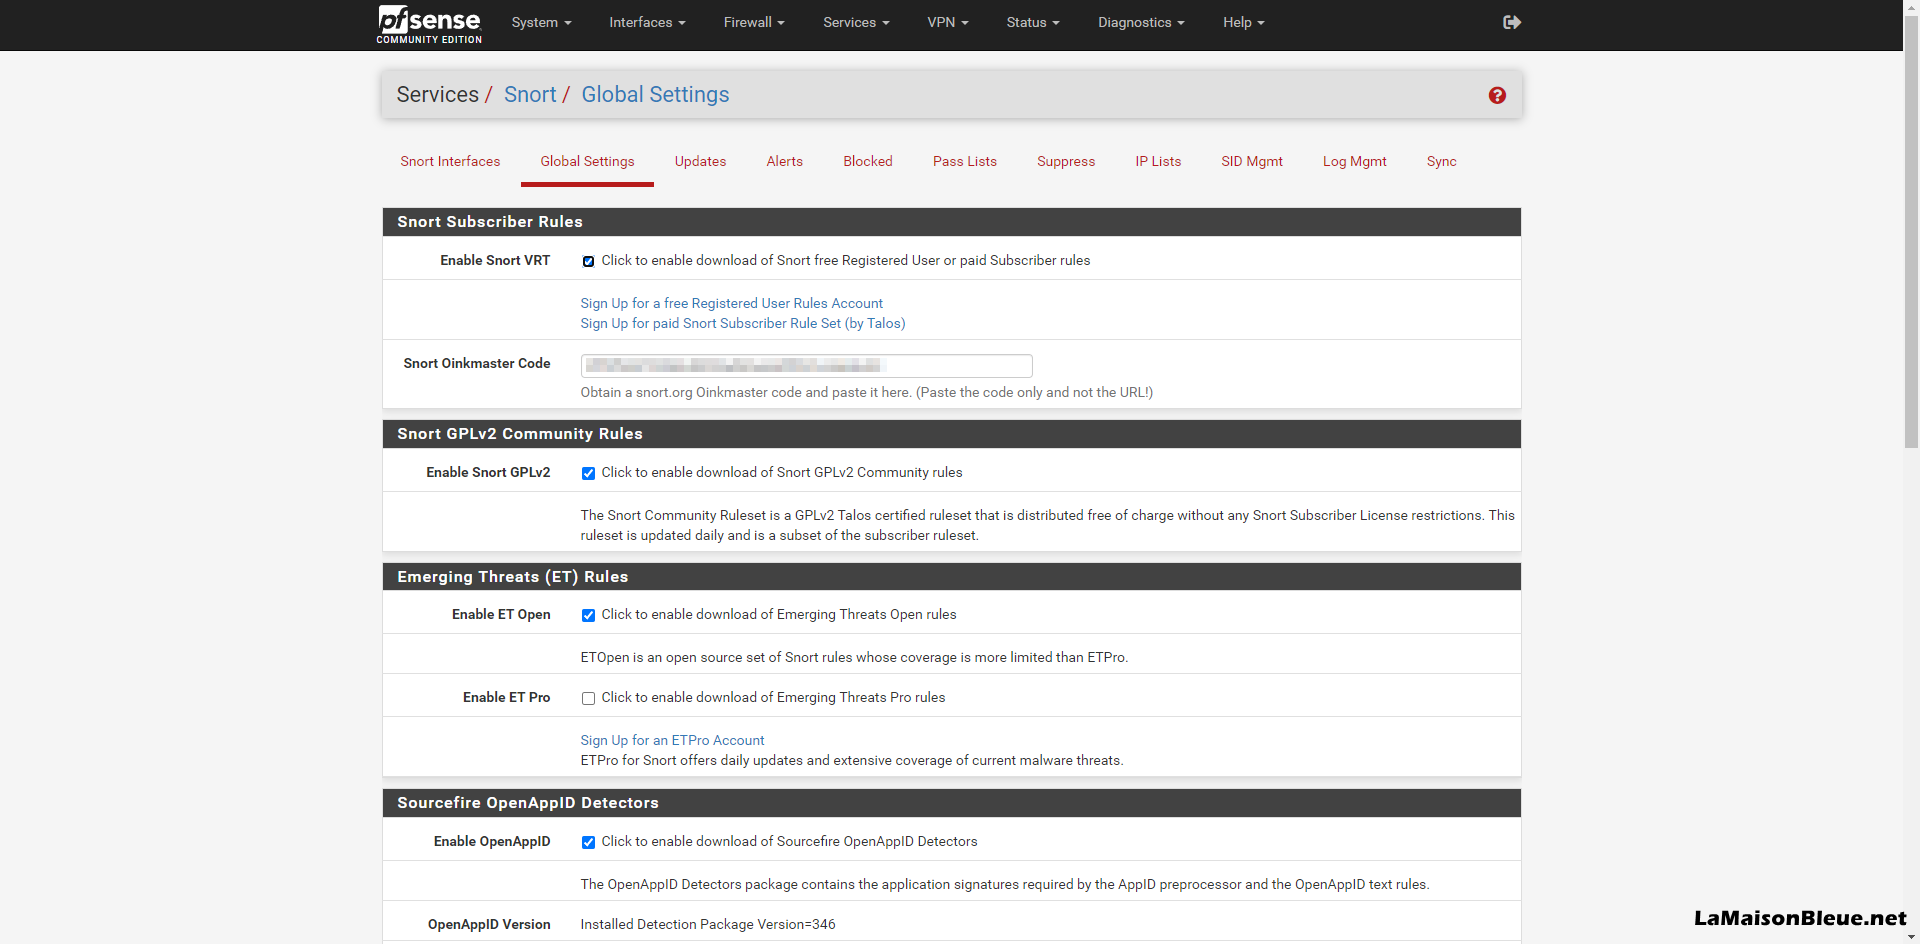This screenshot has height=944, width=1920.
Task: Click the Services breadcrumb text
Action: pos(437,94)
